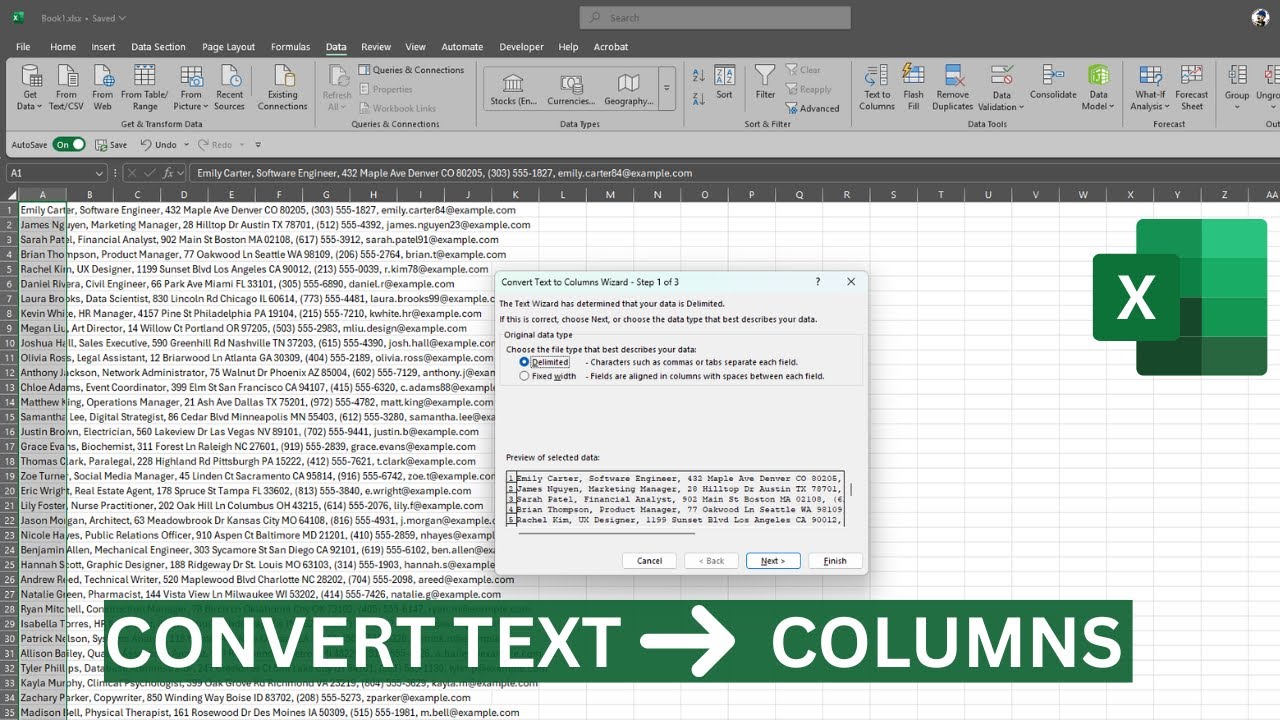
Task: Expand the Data Types gallery arrow
Action: (x=666, y=89)
